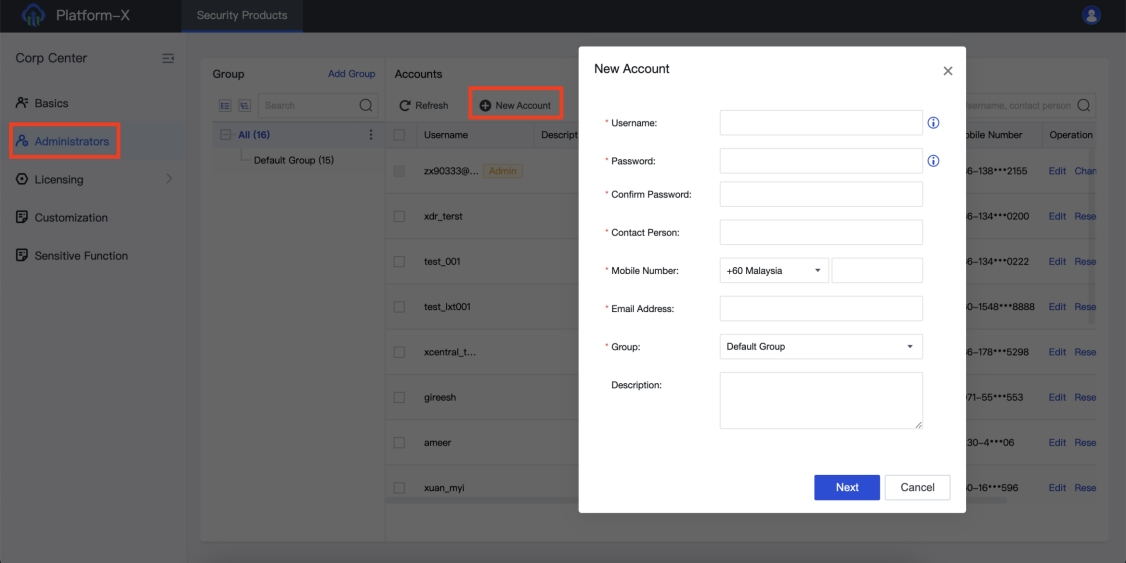Select Default Group (15) tree item
The width and height of the screenshot is (1126, 563).
pyautogui.click(x=293, y=160)
